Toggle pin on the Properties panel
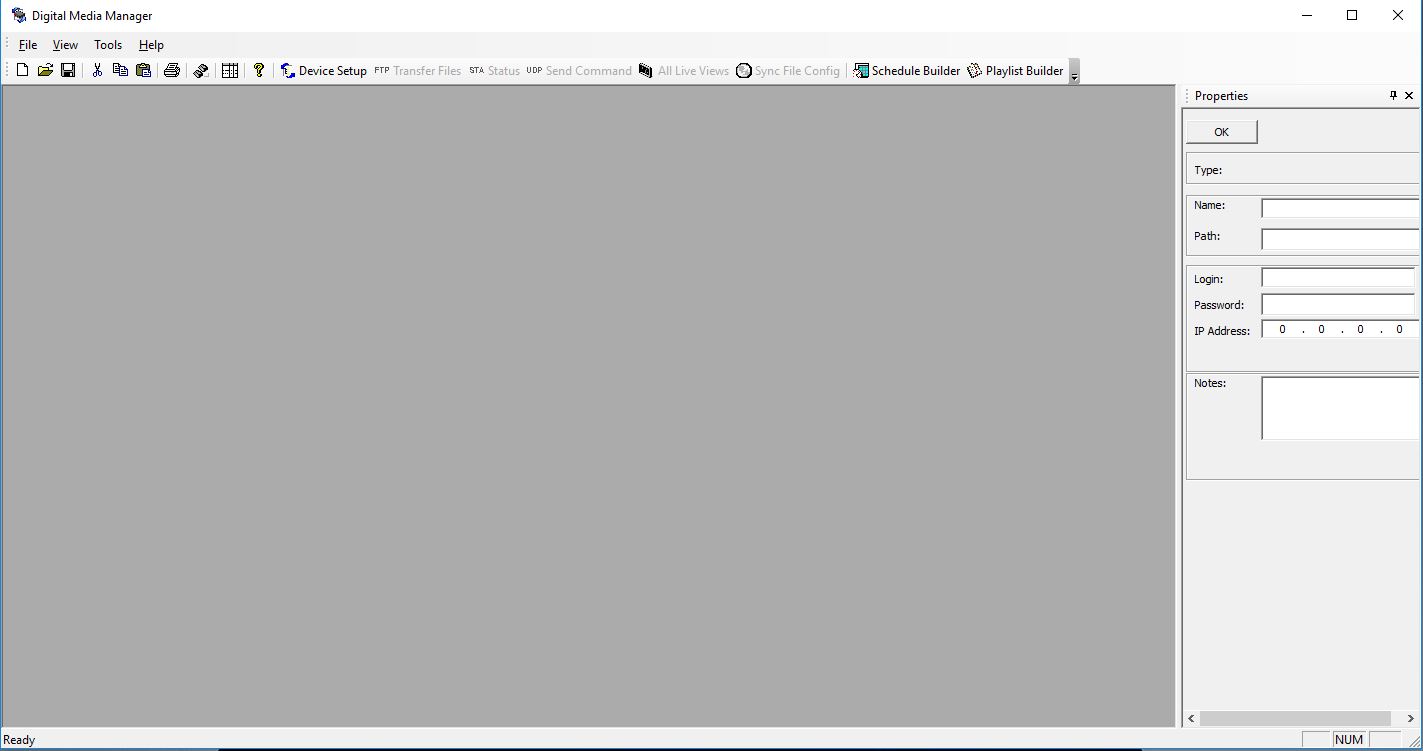The height and width of the screenshot is (751, 1423). 1393,95
